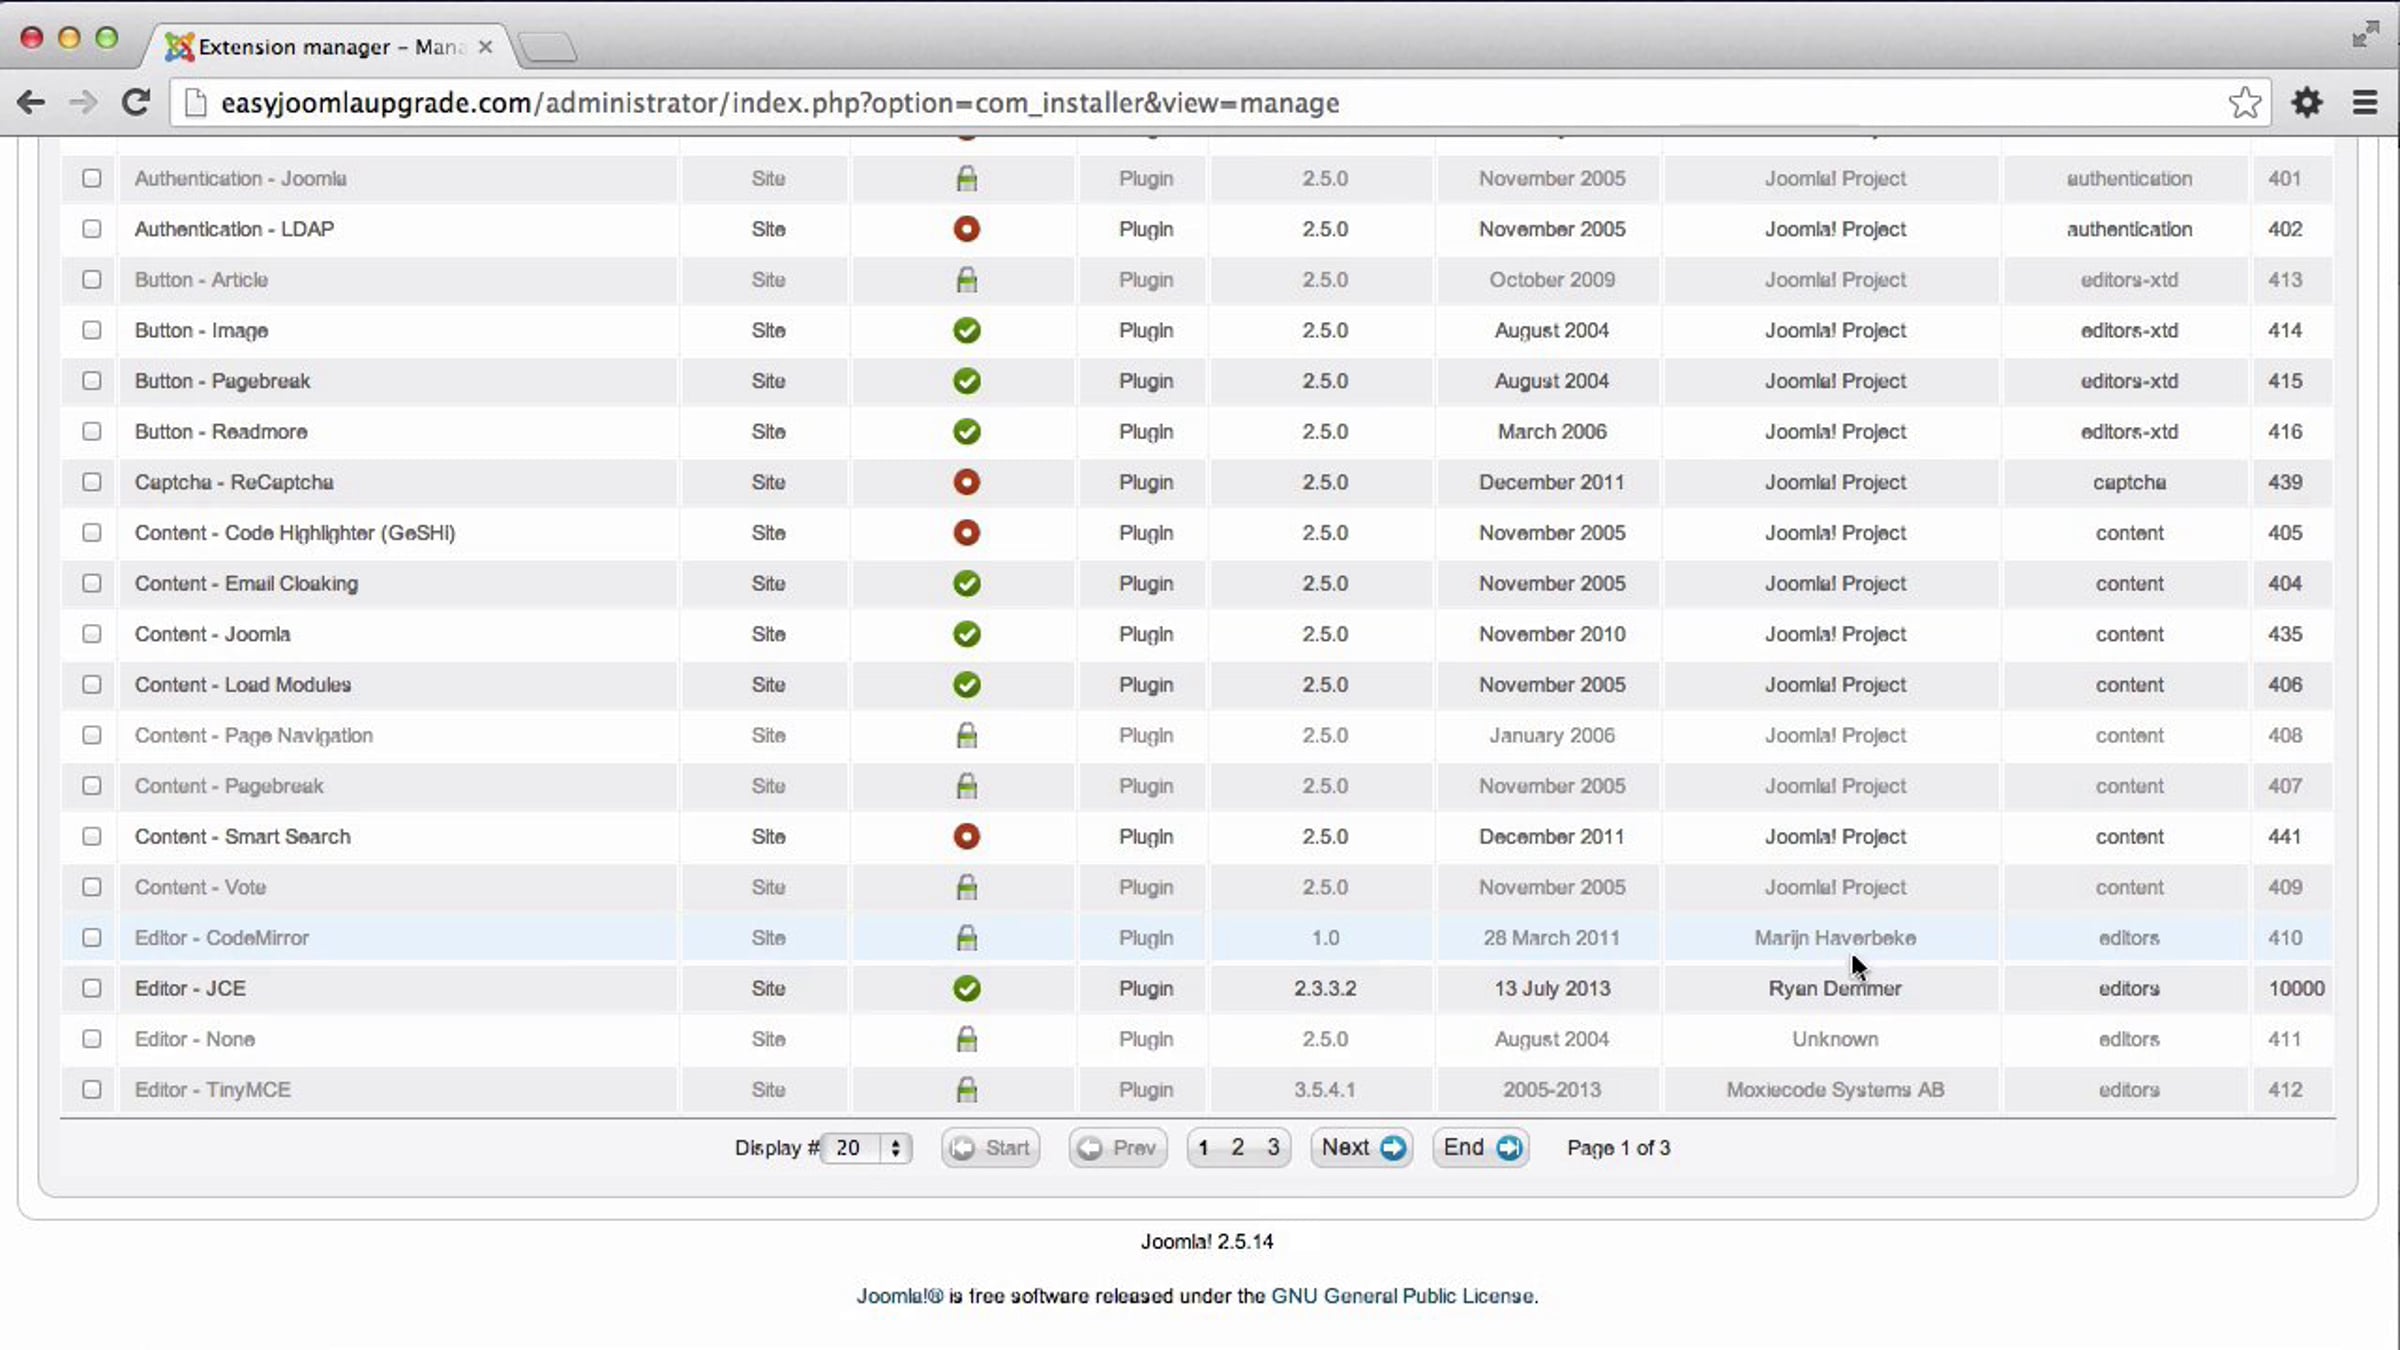Open the Display # 20 dropdown

click(x=866, y=1148)
